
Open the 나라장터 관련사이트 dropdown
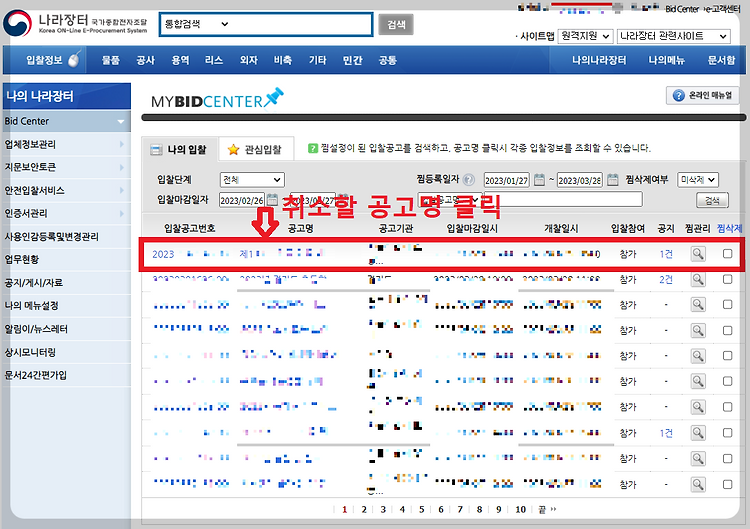tap(673, 36)
